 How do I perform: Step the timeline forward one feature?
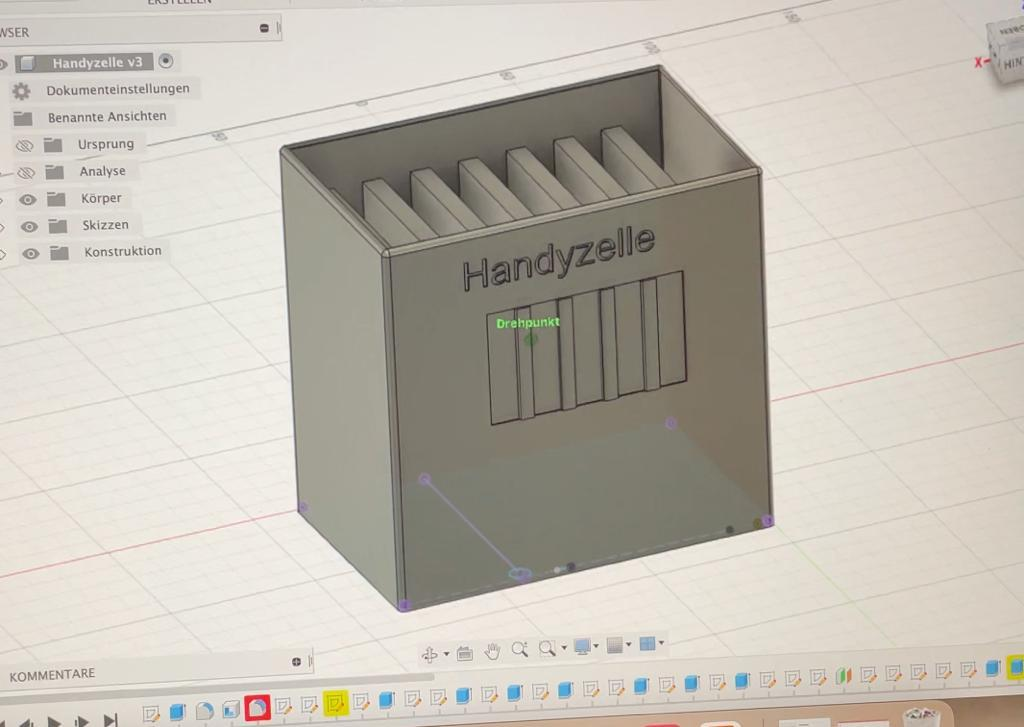click(x=82, y=721)
